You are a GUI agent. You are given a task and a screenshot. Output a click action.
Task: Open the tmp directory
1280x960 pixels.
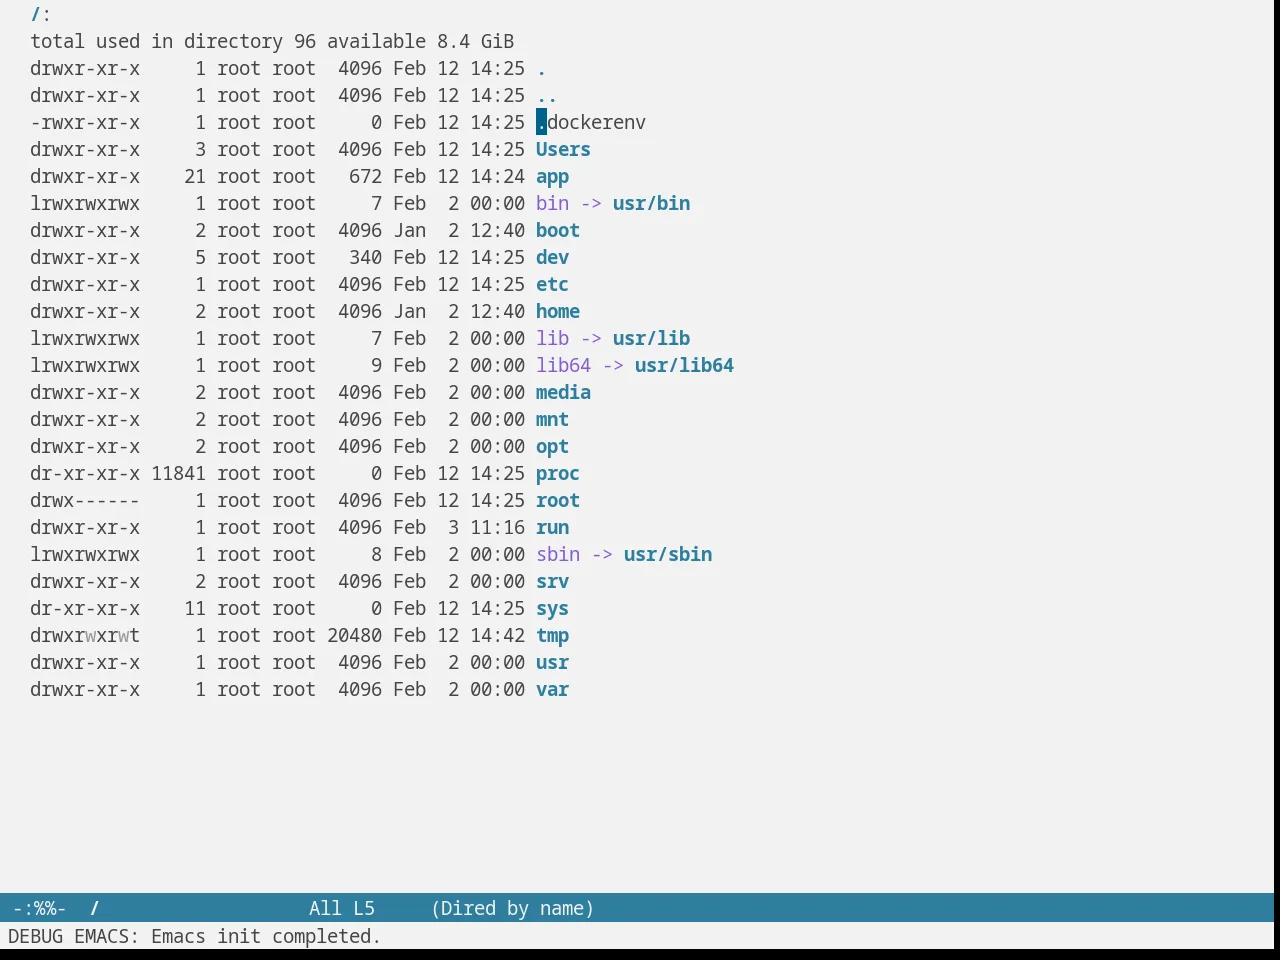(x=552, y=635)
